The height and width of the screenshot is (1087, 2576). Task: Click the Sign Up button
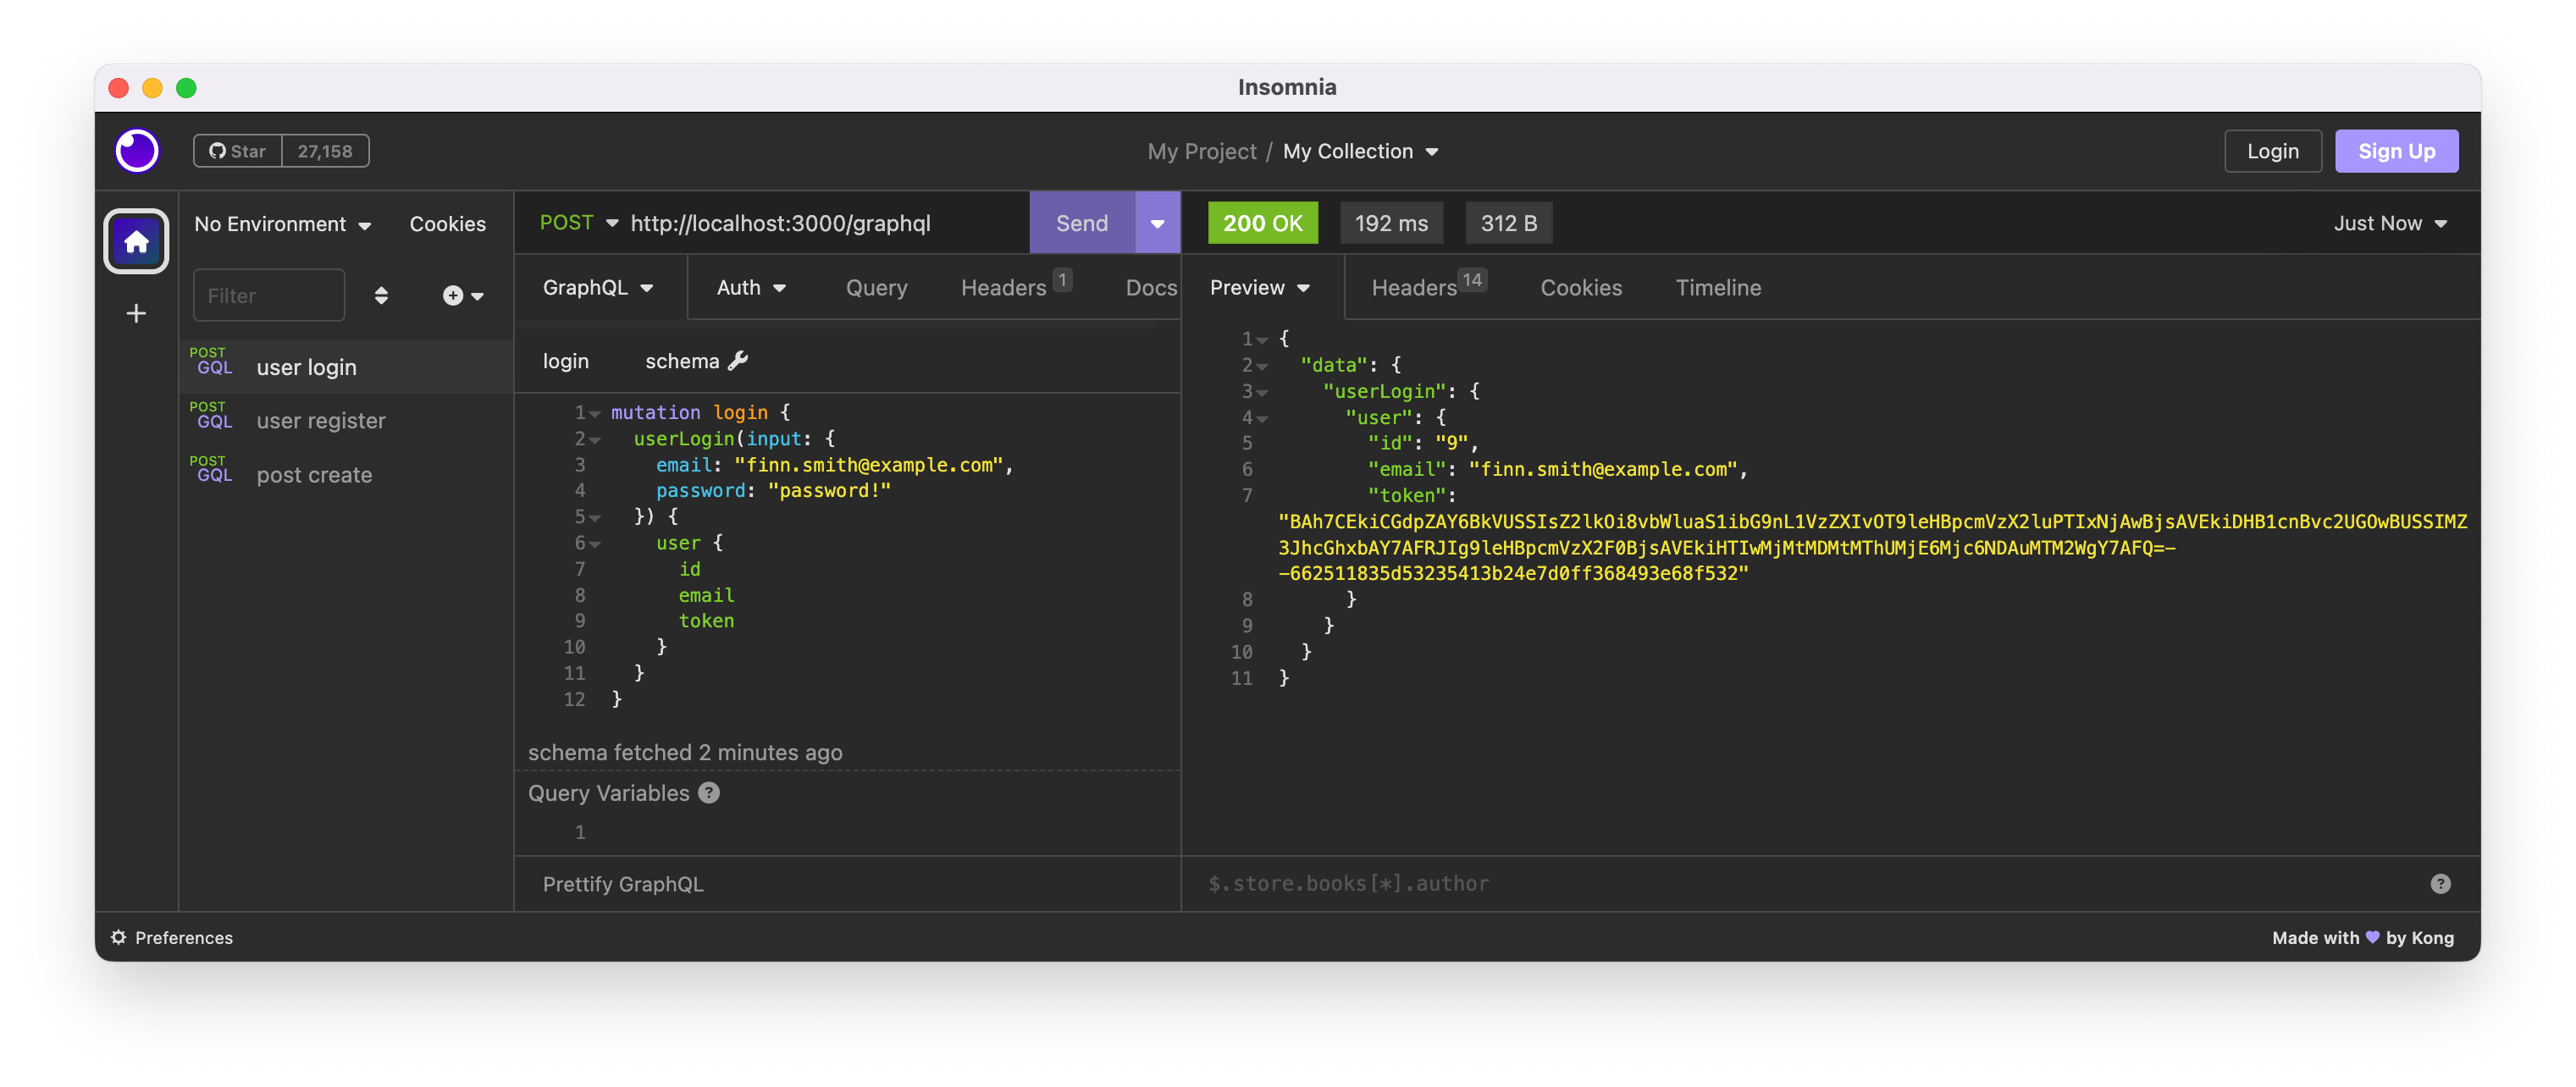(2396, 151)
